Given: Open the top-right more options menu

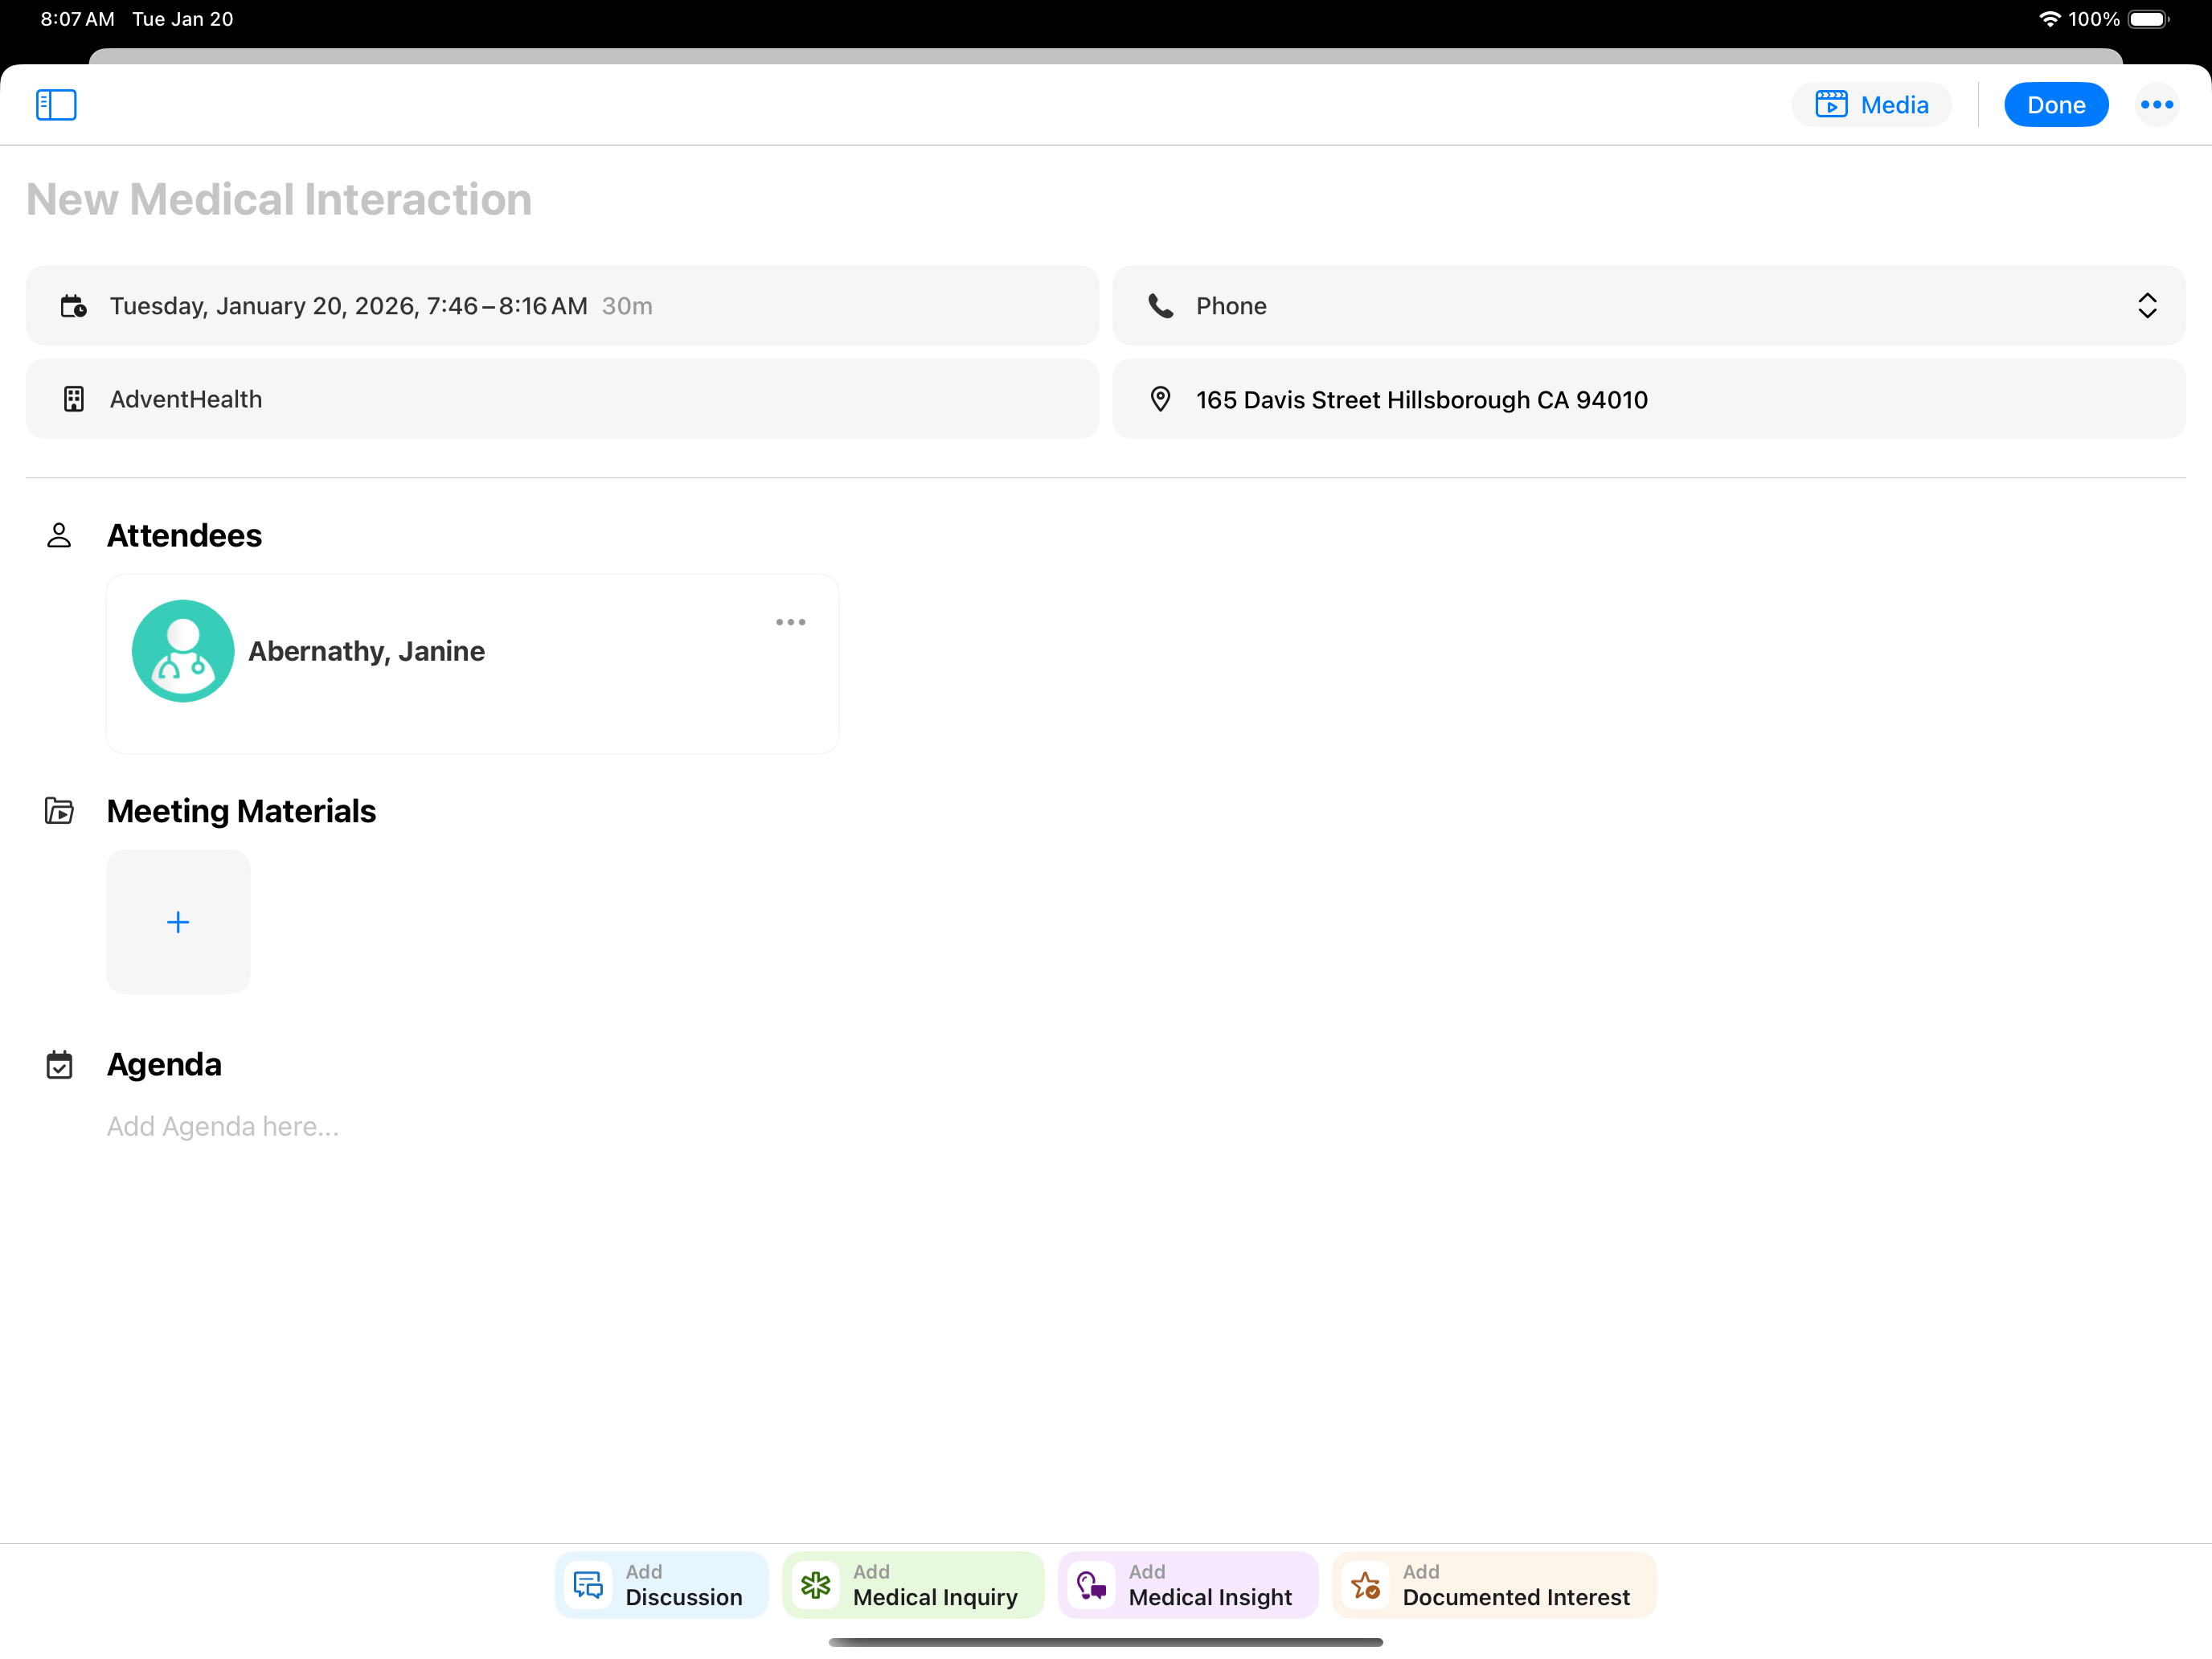Looking at the screenshot, I should click(x=2156, y=105).
